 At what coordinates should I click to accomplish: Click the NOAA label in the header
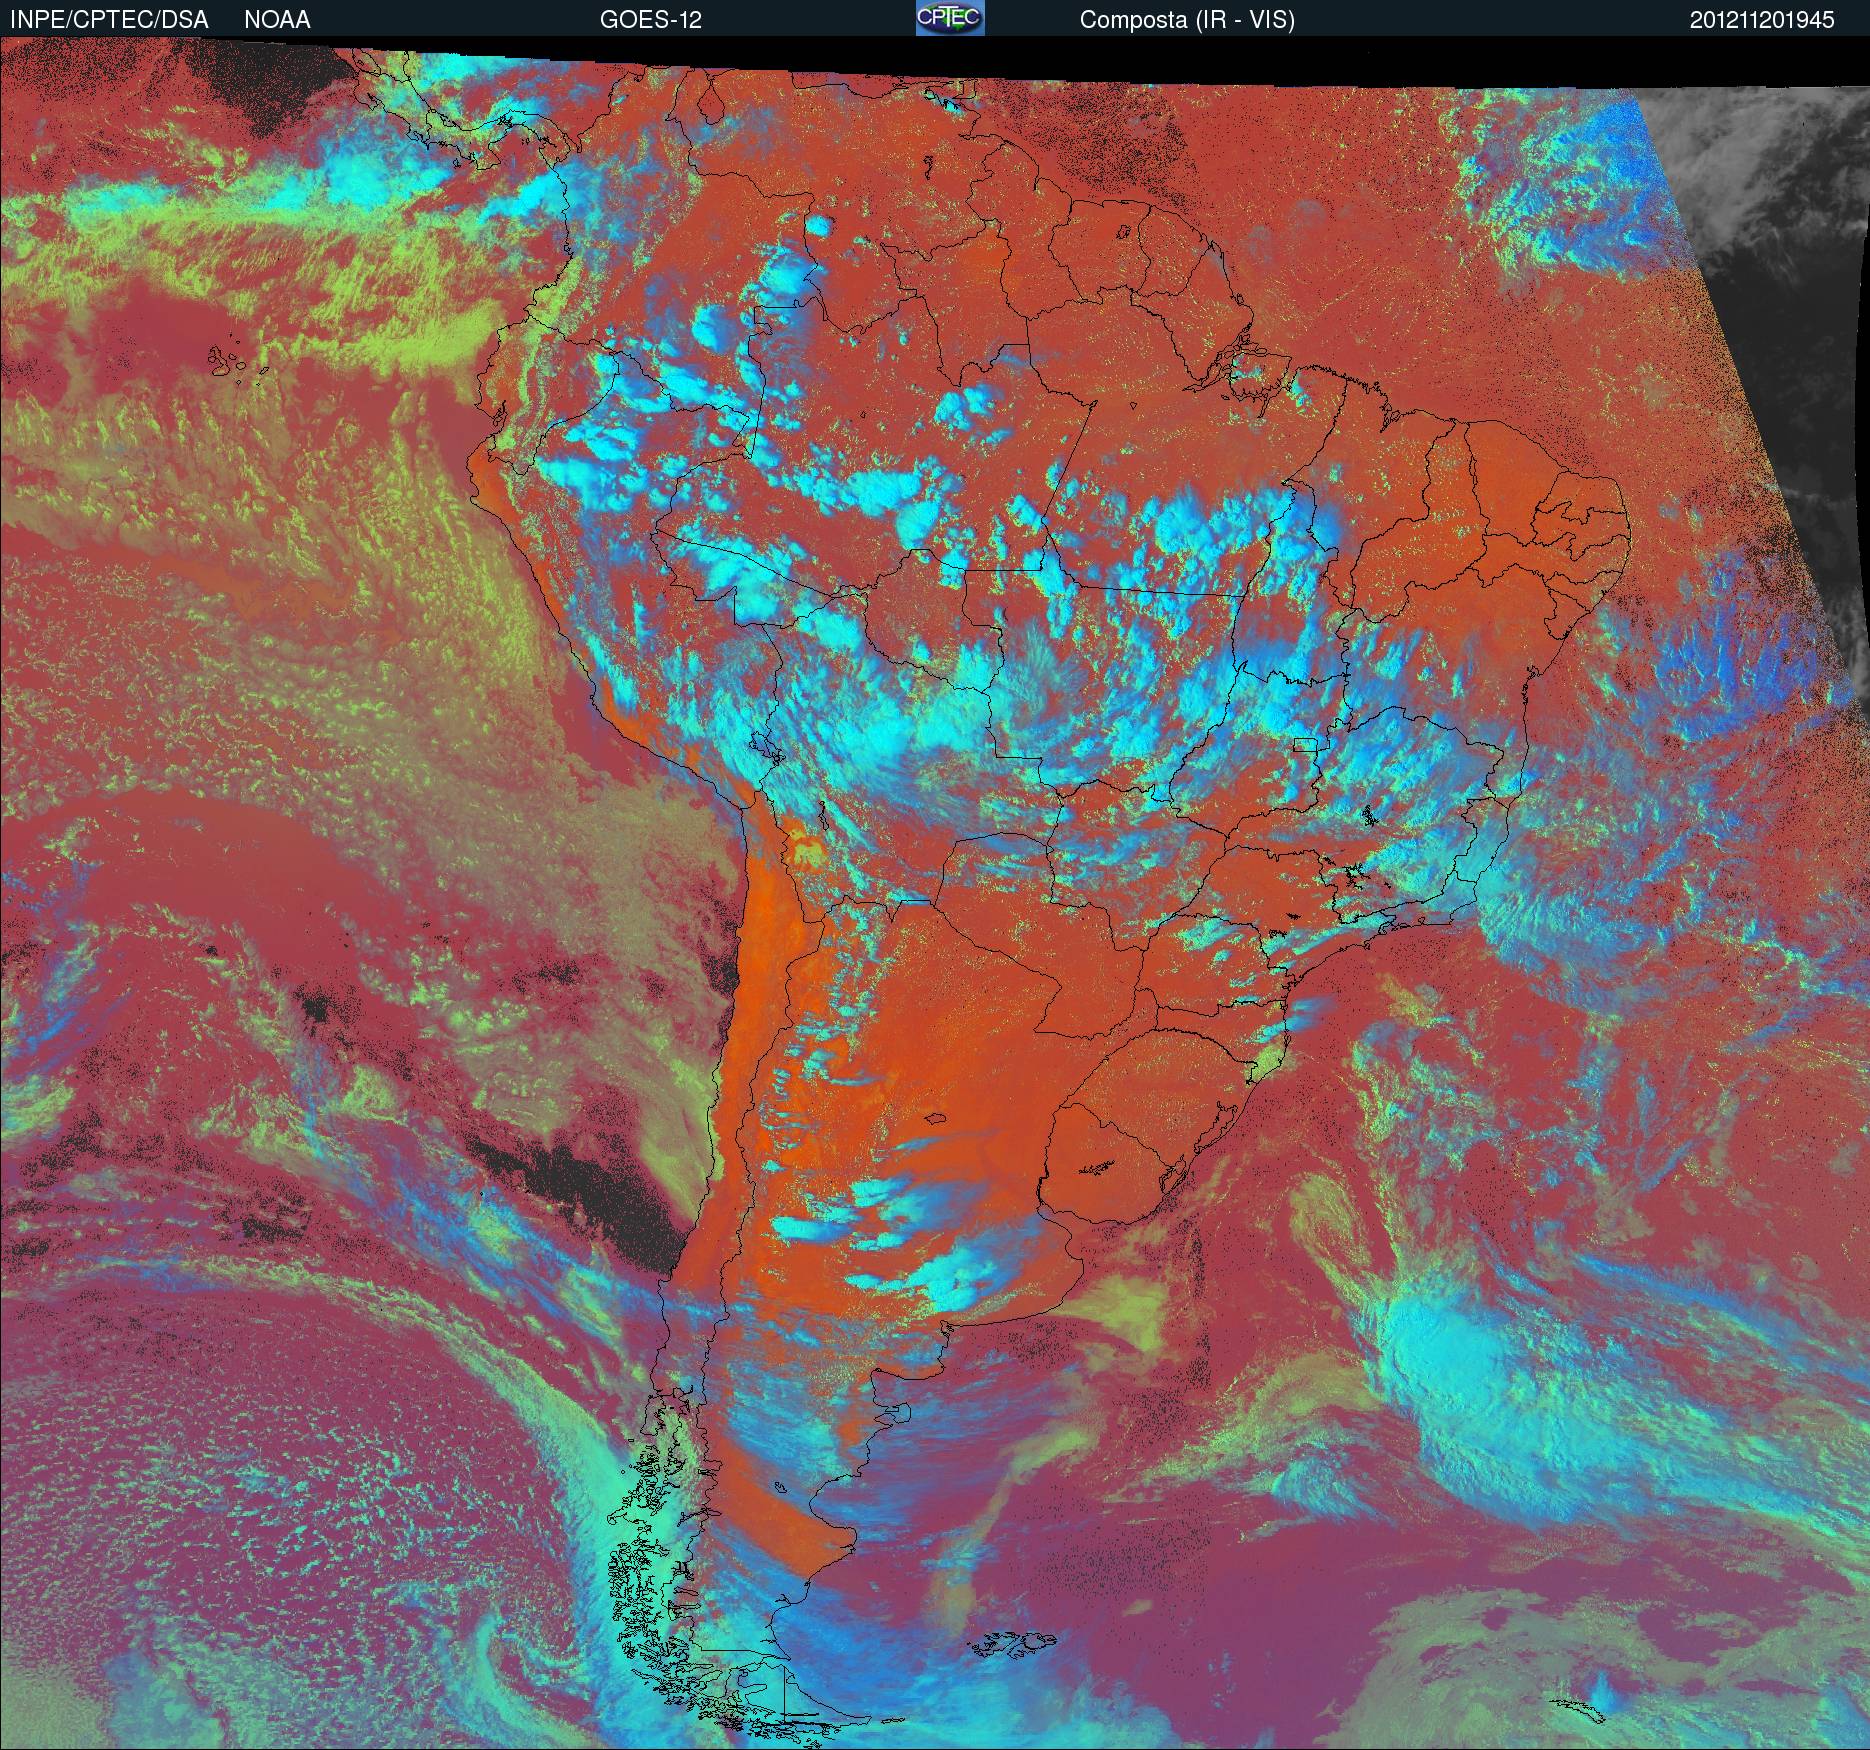277,20
